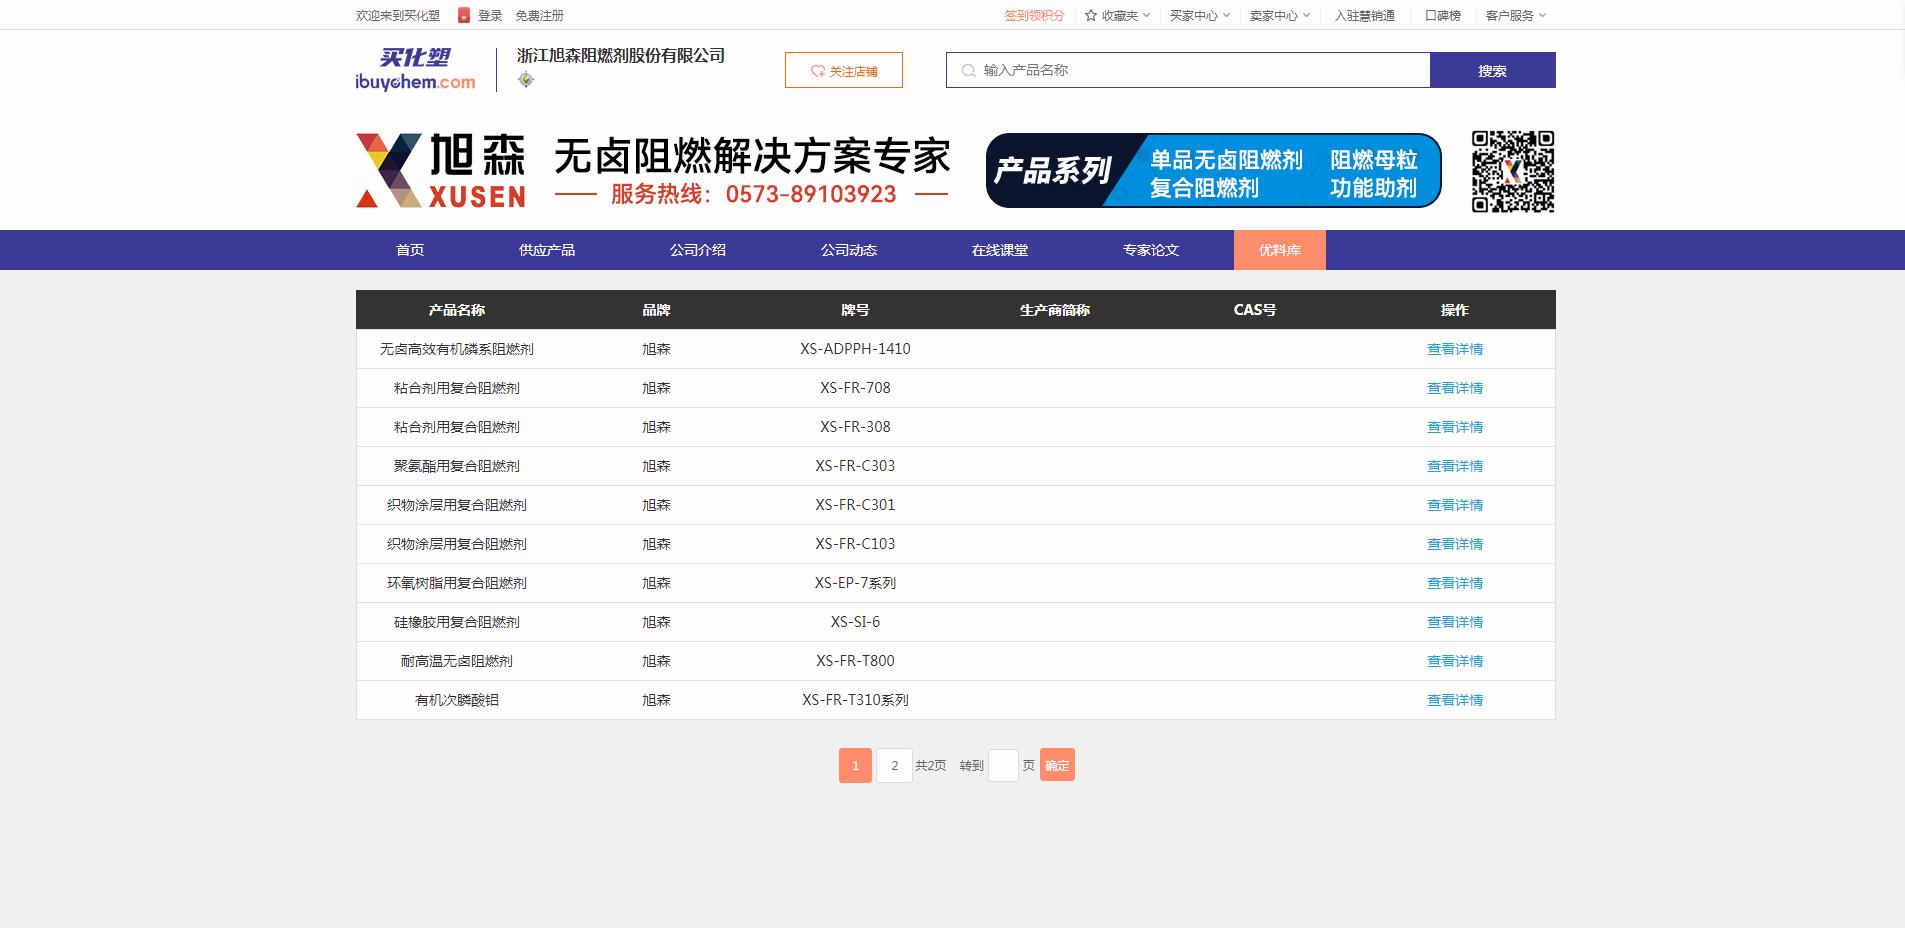
Task: Click the magnifier icon in the search bar
Action: (968, 70)
